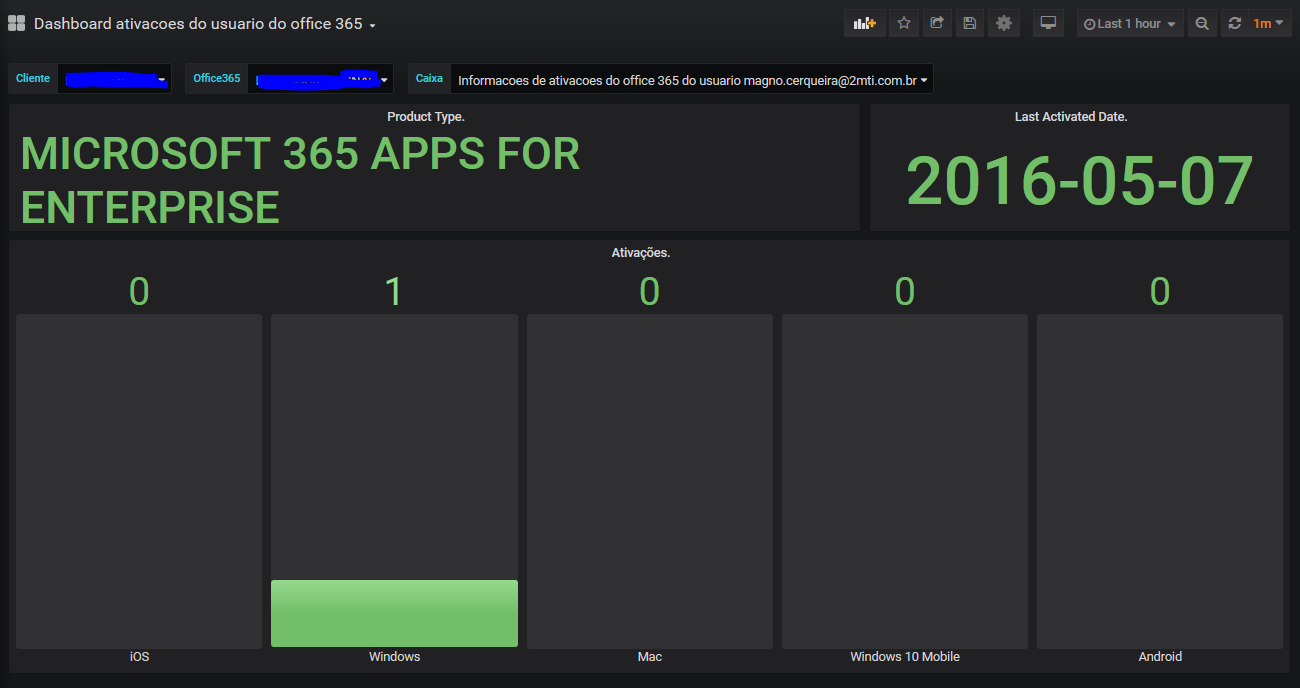Click the 2016-05-07 date value

click(x=1080, y=181)
